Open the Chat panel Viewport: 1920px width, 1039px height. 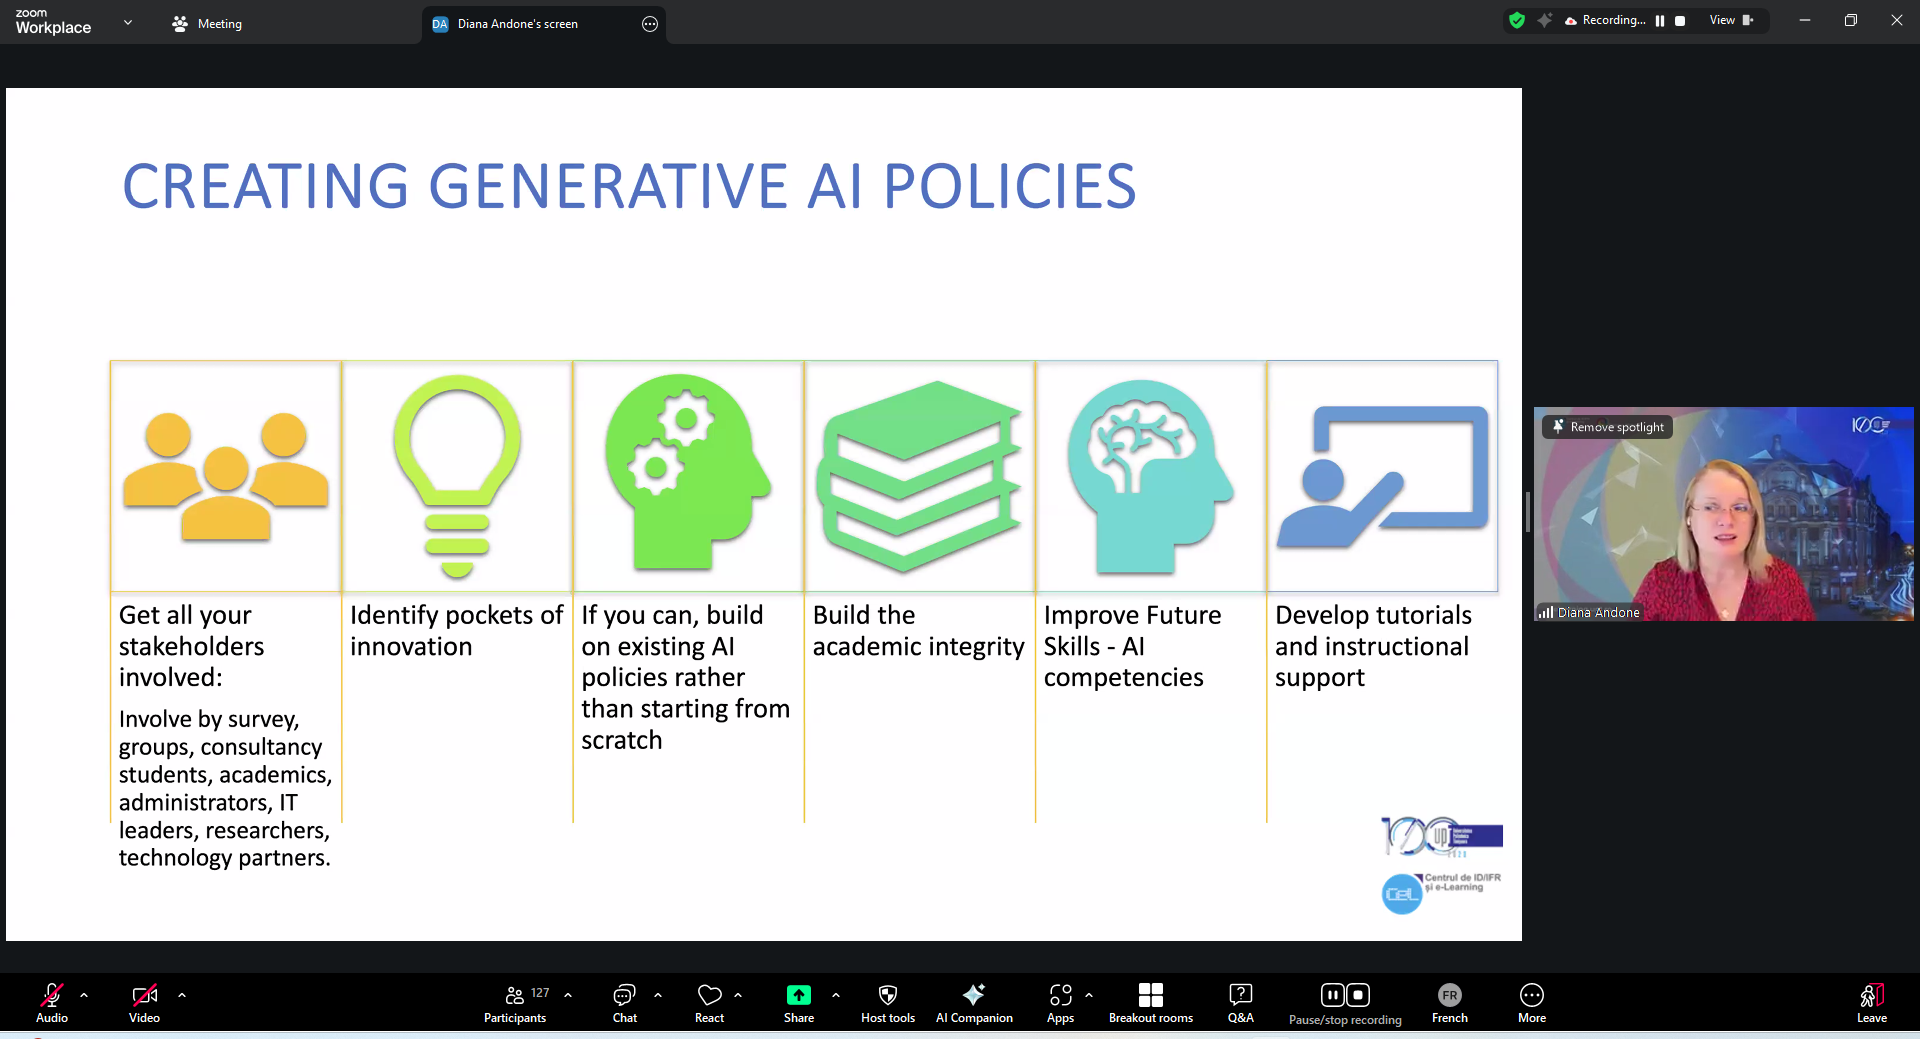pos(624,1002)
